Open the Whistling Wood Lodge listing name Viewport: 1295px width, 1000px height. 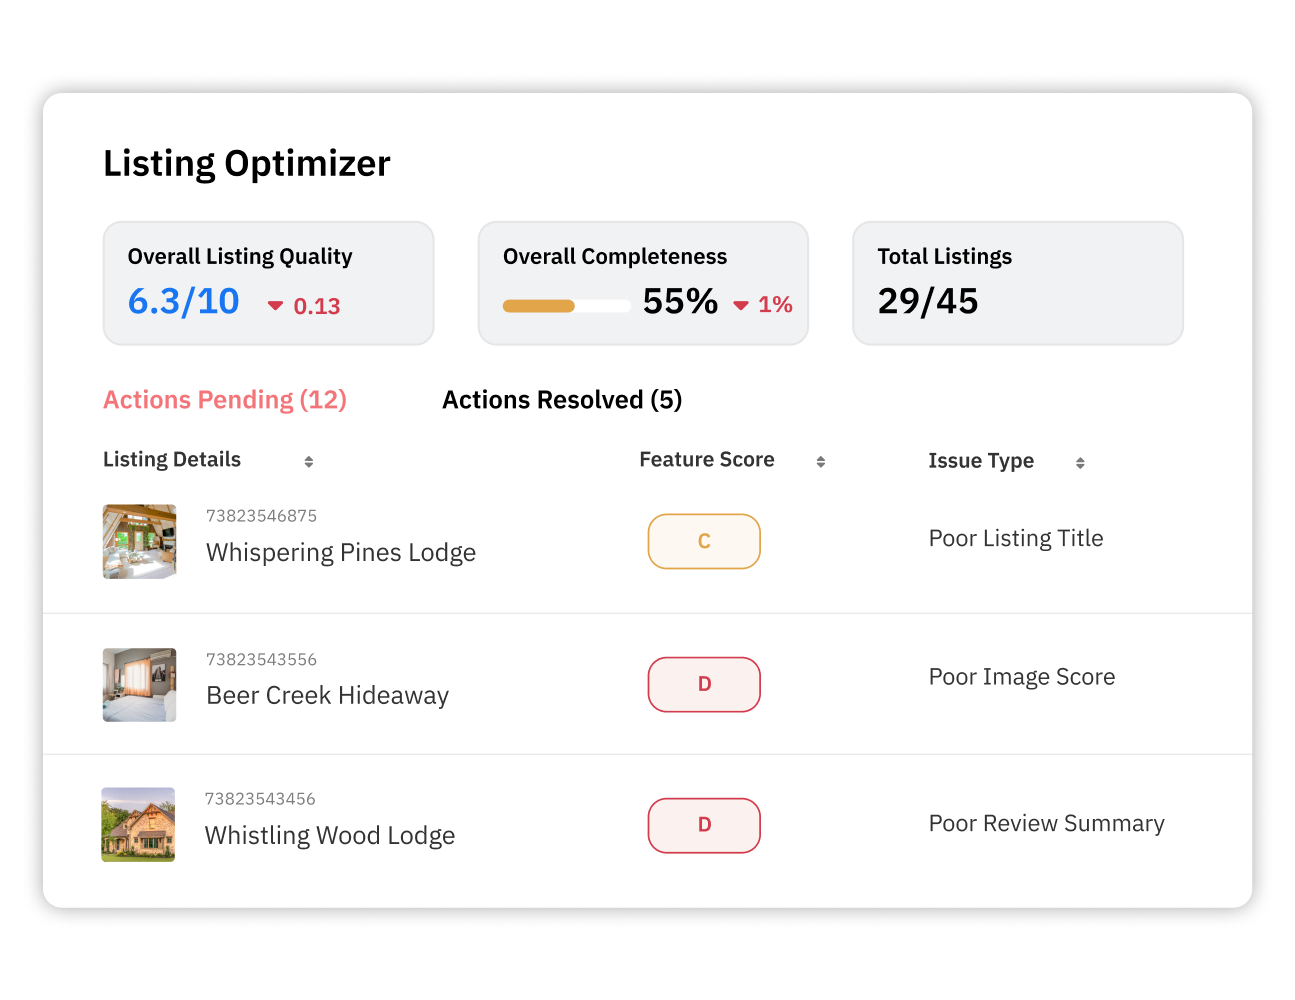click(x=330, y=836)
